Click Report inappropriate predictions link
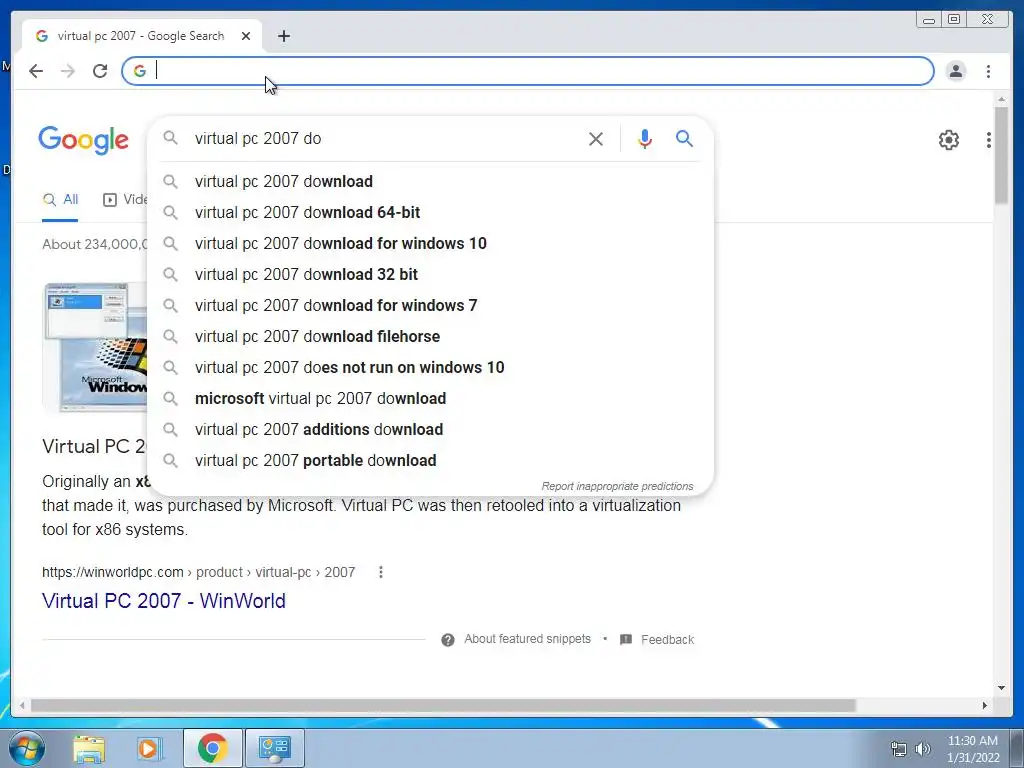 pos(617,487)
